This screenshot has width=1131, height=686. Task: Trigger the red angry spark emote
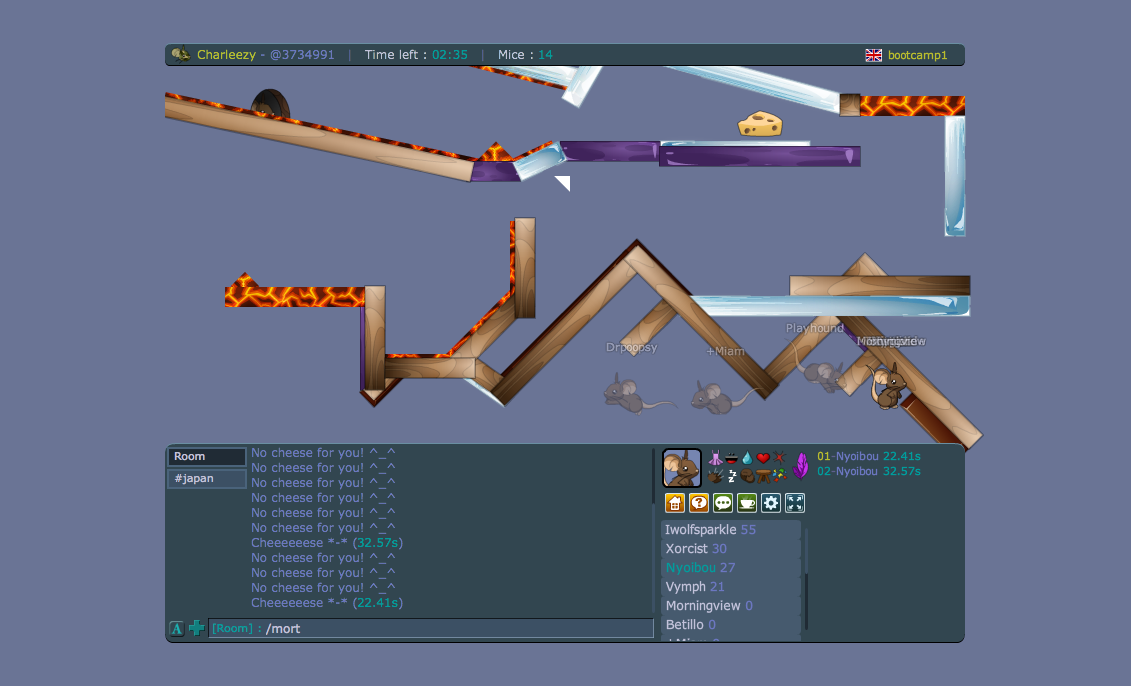click(x=779, y=457)
